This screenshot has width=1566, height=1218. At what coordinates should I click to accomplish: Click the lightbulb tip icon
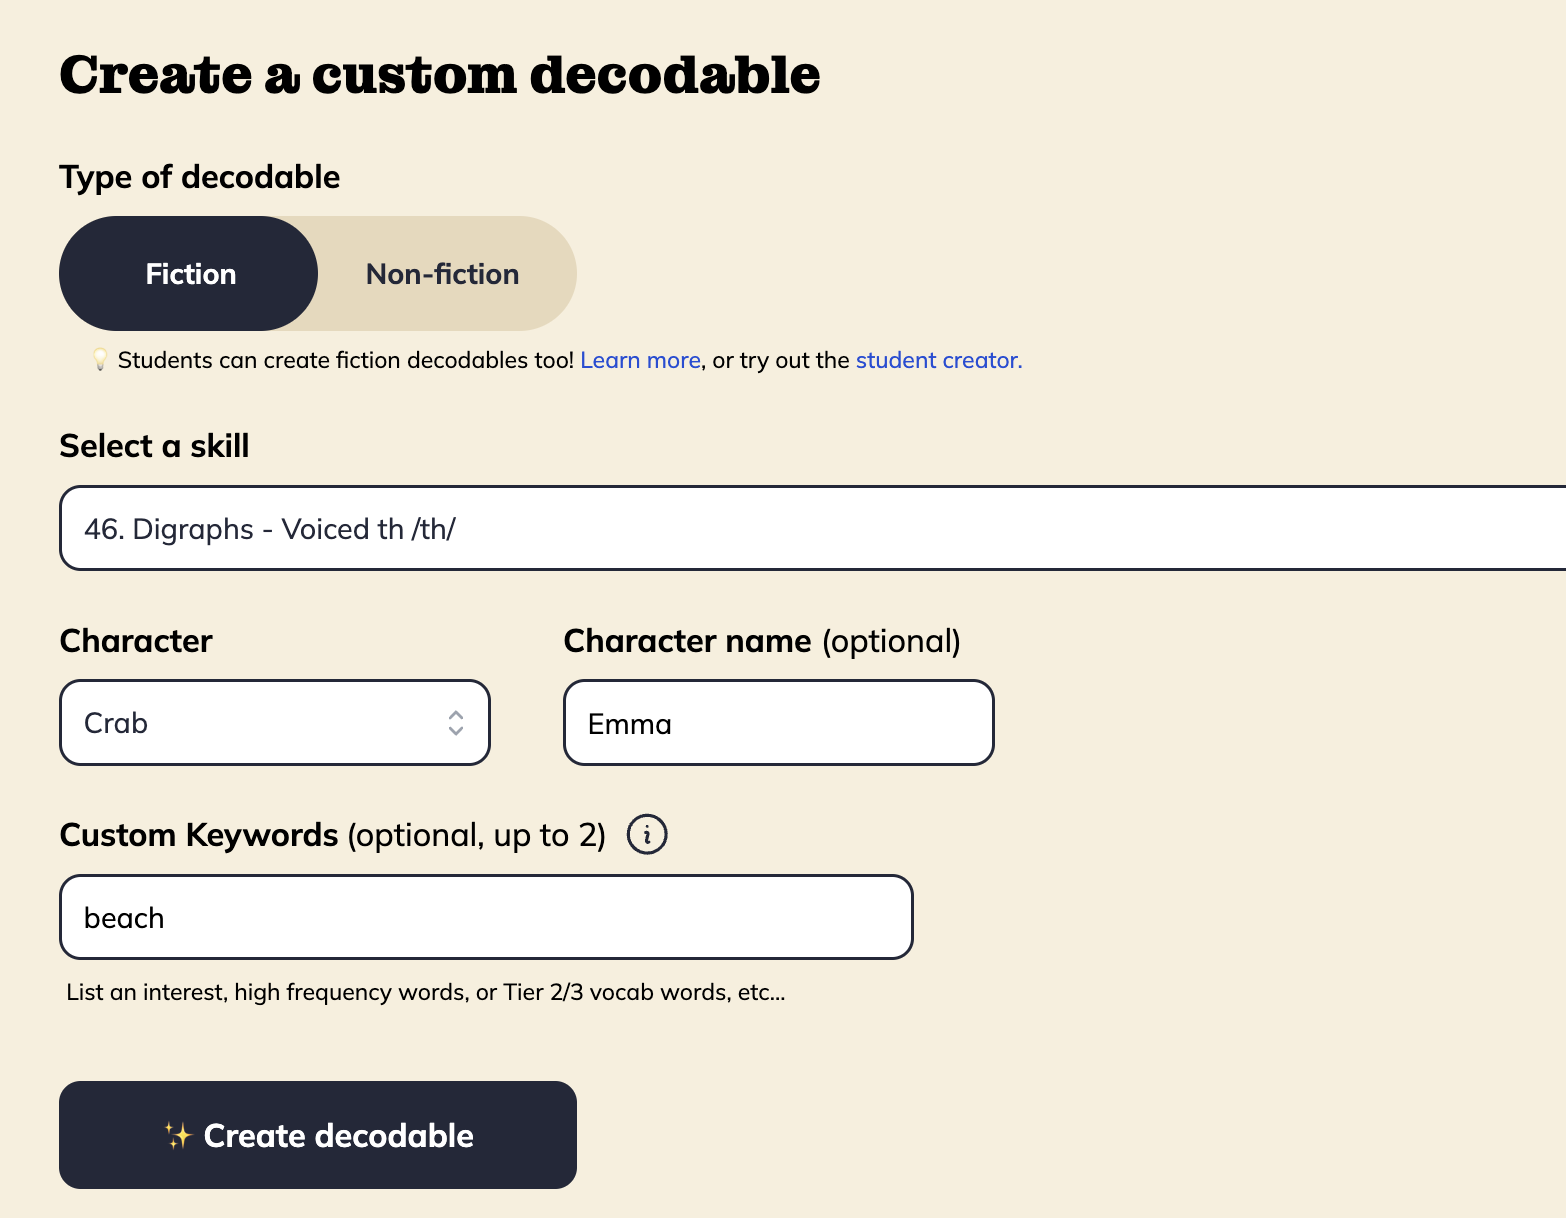coord(99,360)
